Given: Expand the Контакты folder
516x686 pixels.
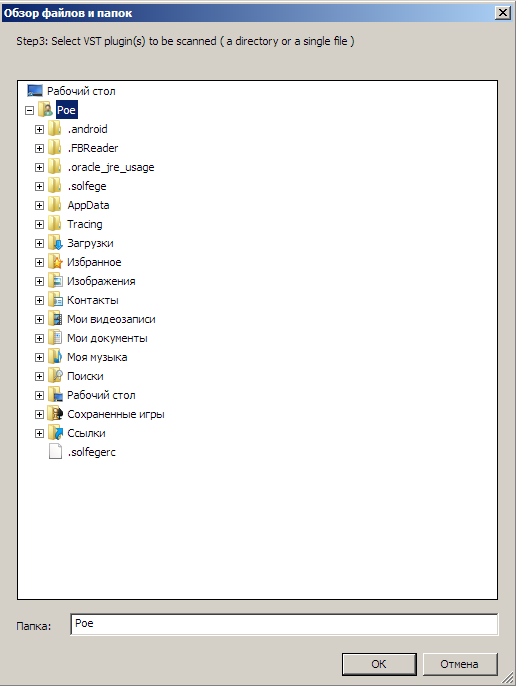Looking at the screenshot, I should tap(39, 301).
